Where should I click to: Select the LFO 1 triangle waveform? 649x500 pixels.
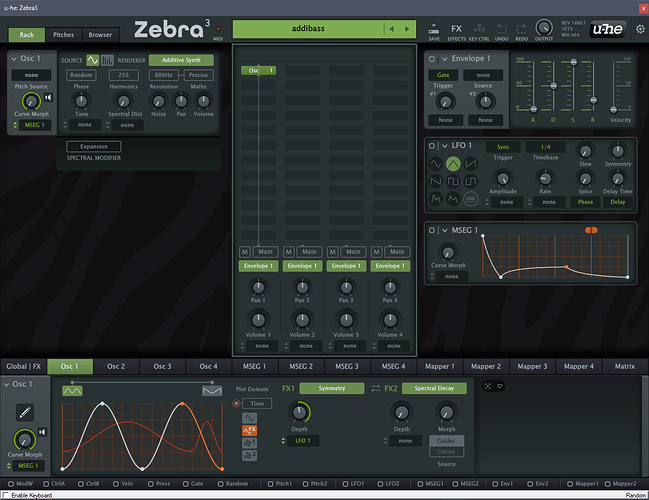453,164
